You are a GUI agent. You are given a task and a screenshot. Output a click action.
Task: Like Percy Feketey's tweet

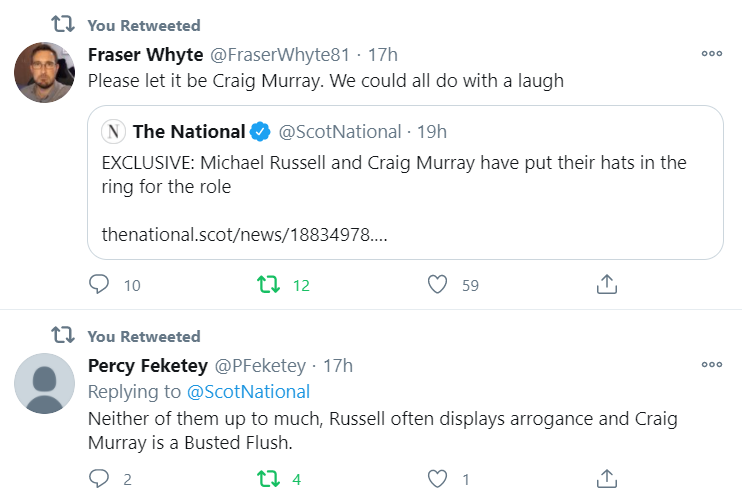click(x=437, y=478)
